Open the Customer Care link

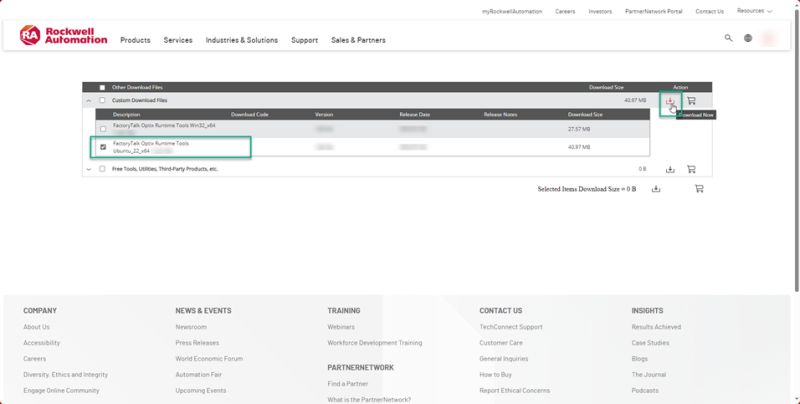501,343
